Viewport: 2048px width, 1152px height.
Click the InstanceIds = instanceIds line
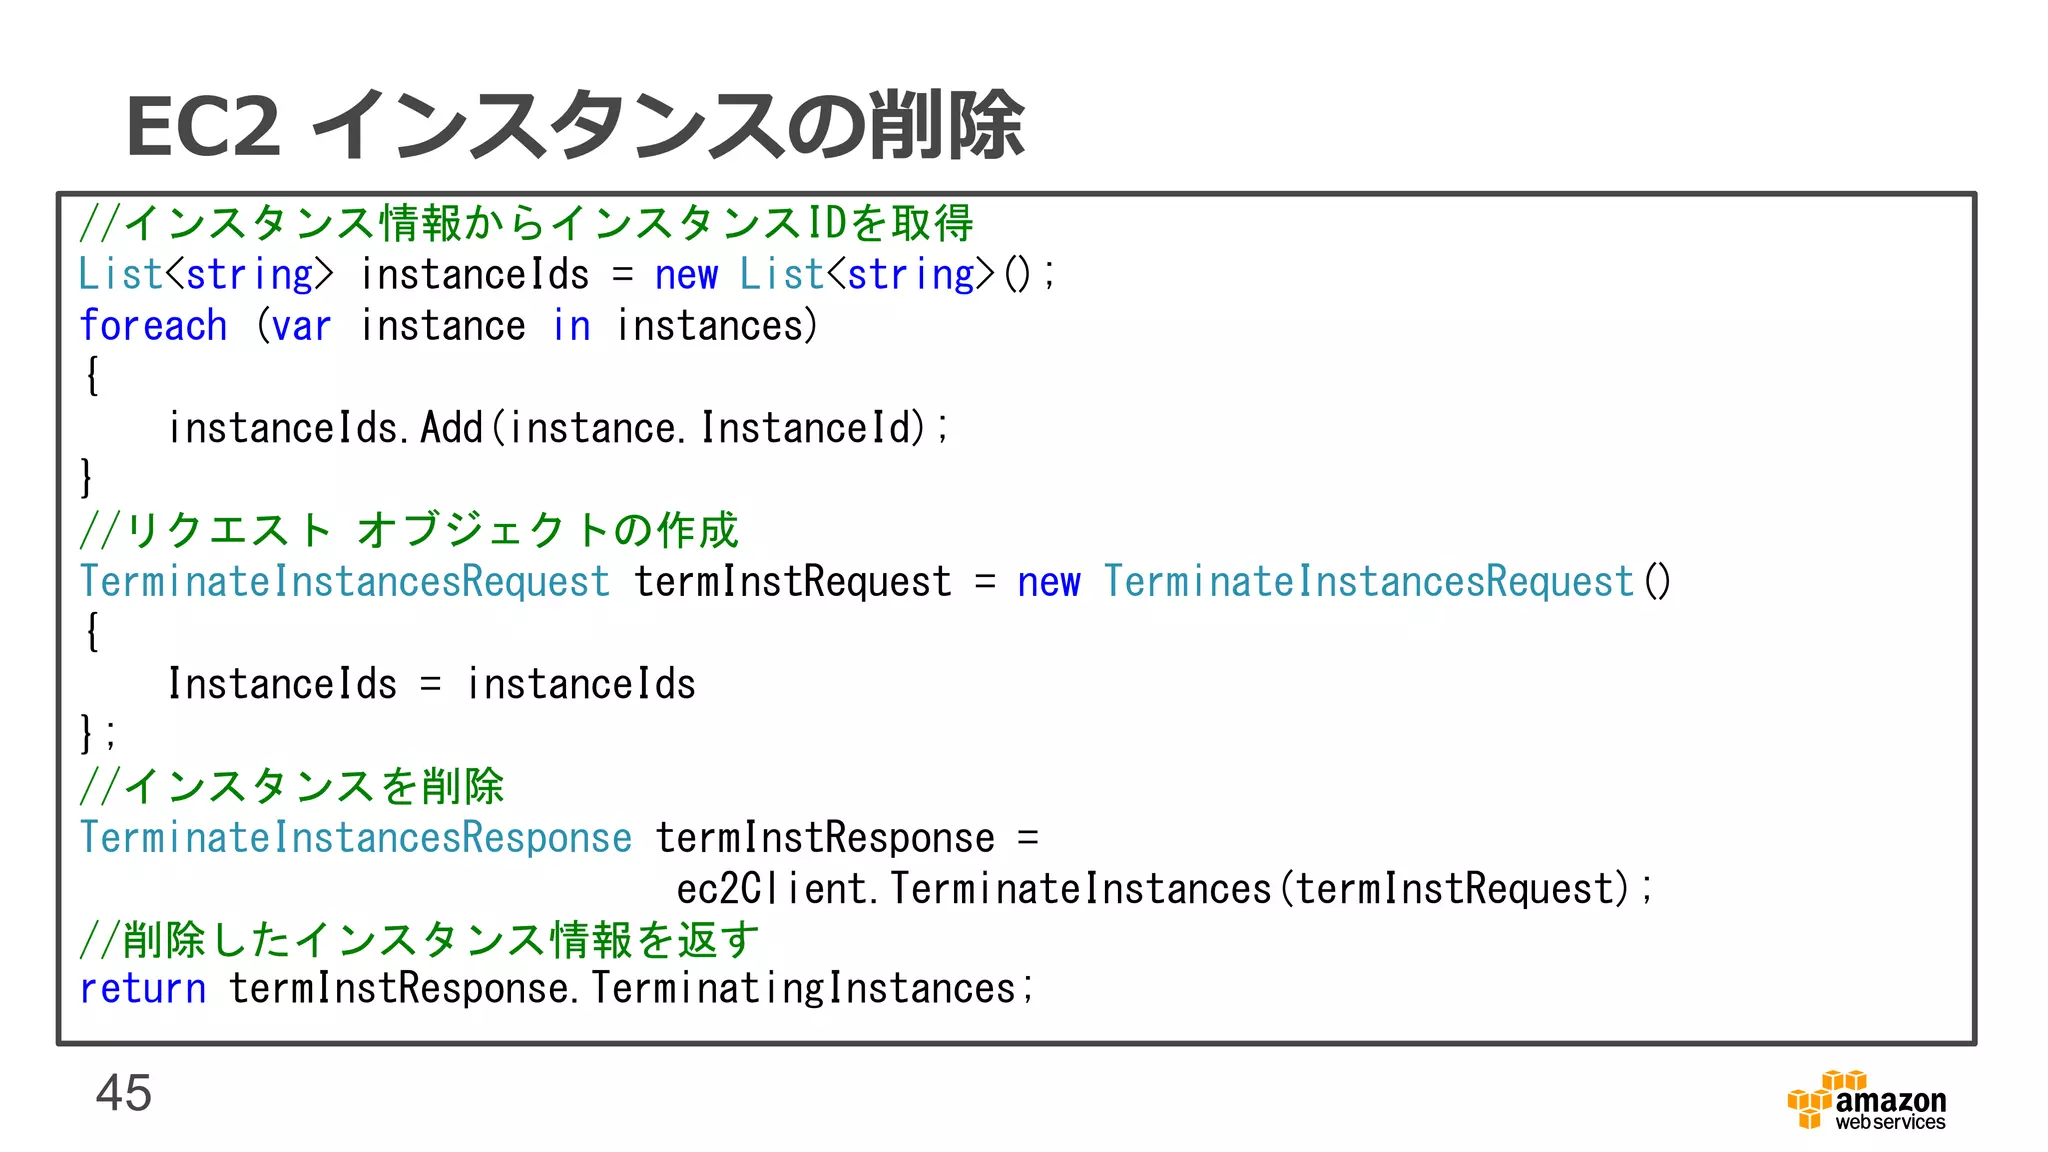click(x=432, y=684)
